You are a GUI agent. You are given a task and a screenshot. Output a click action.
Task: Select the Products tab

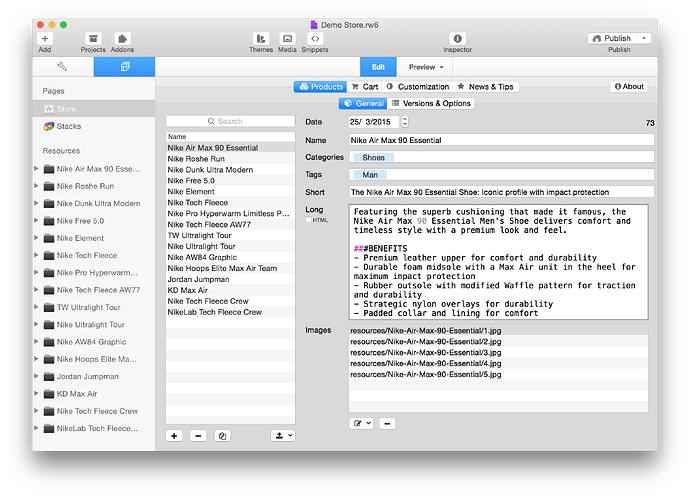(320, 87)
